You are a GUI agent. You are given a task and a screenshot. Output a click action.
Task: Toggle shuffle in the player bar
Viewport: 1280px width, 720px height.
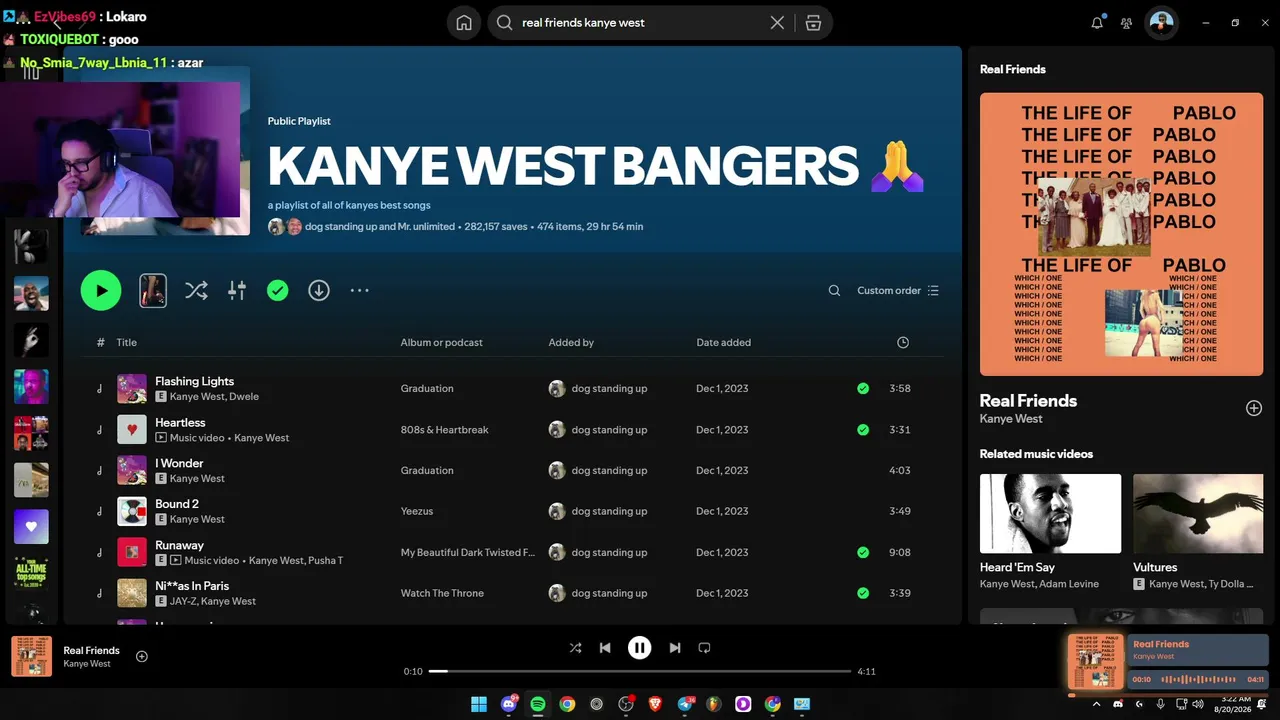click(x=575, y=648)
